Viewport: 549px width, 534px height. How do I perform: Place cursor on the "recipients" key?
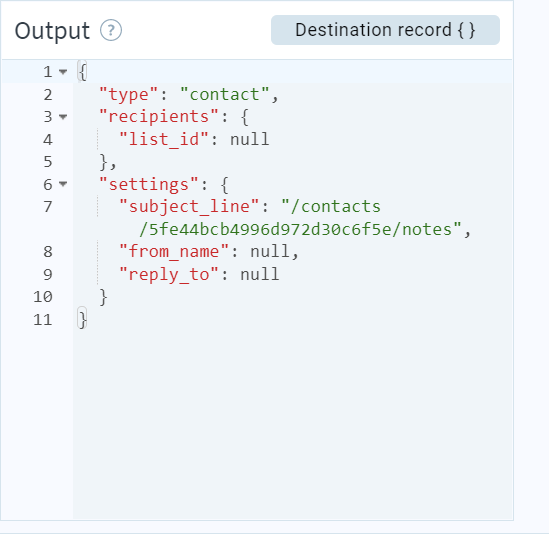tap(159, 117)
